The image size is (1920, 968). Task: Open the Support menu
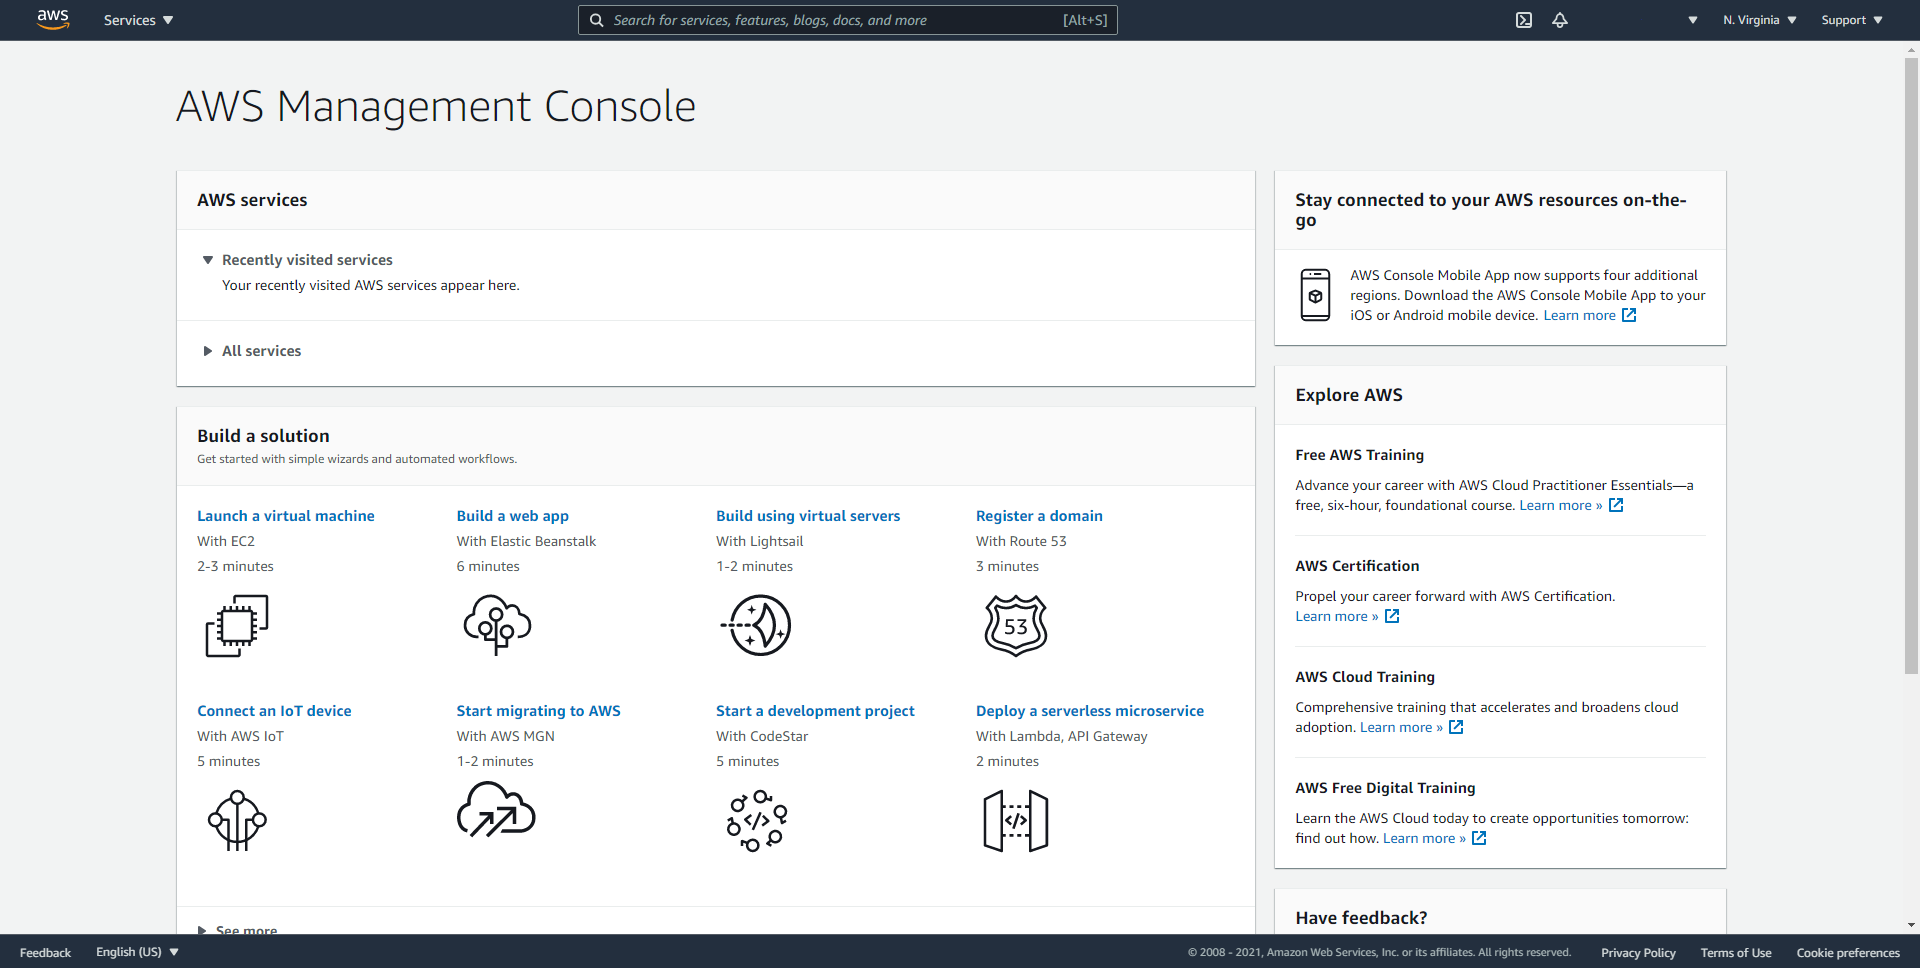(1851, 20)
